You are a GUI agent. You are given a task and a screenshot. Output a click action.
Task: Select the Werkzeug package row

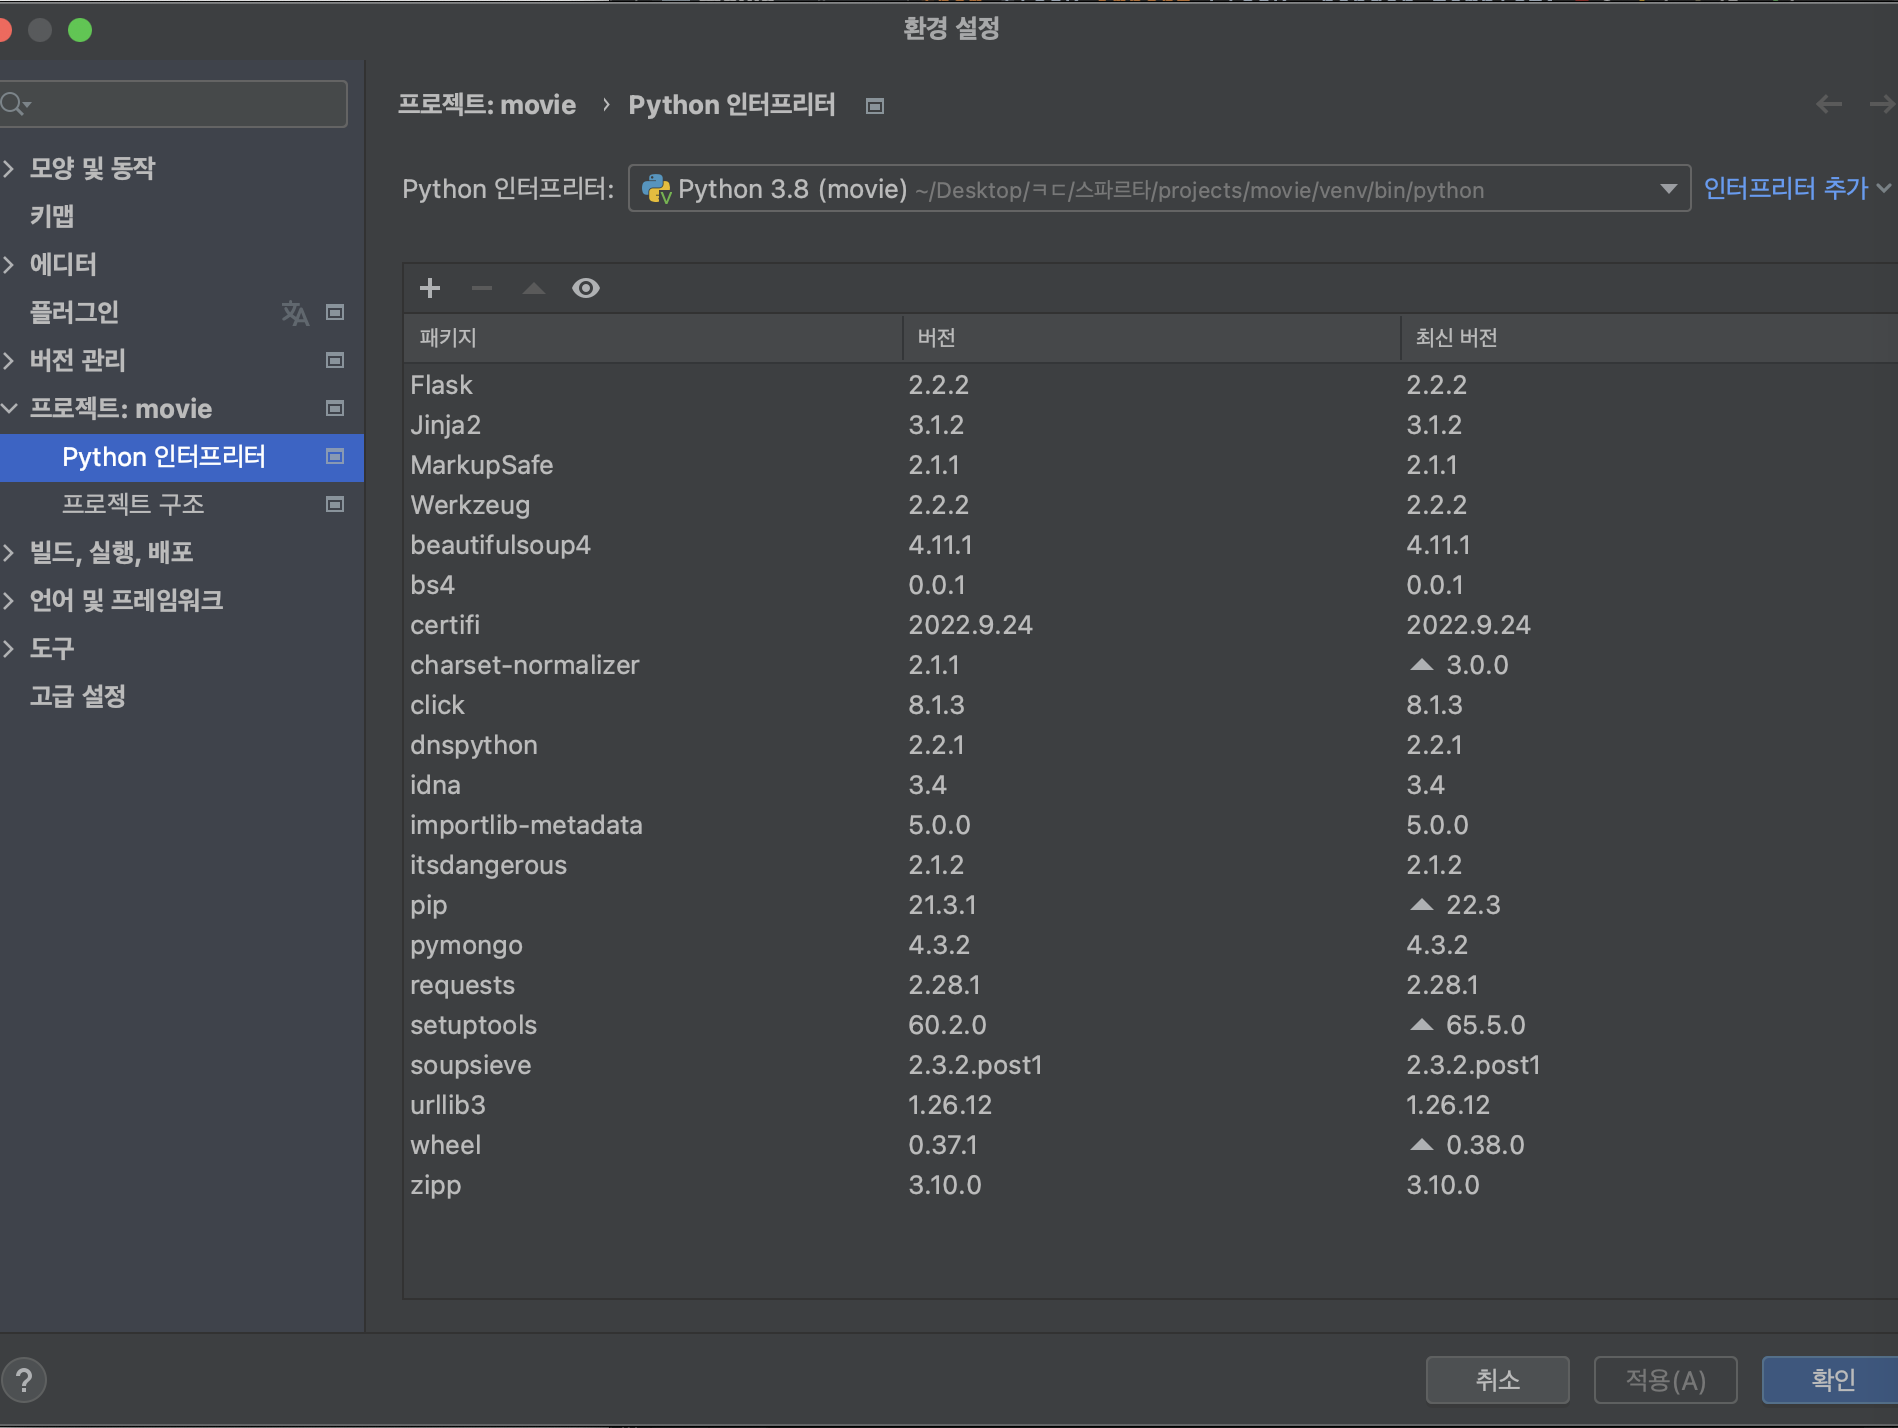1150,505
